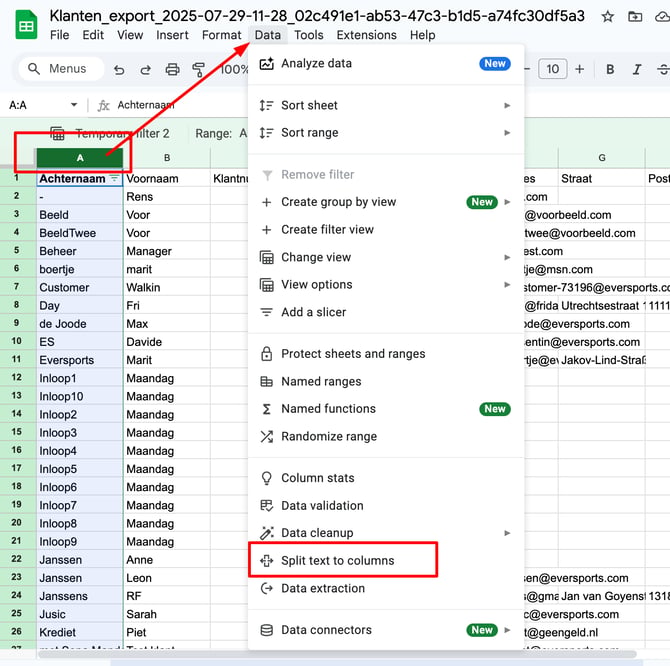The width and height of the screenshot is (670, 666).
Task: Select column G header
Action: pos(602,158)
